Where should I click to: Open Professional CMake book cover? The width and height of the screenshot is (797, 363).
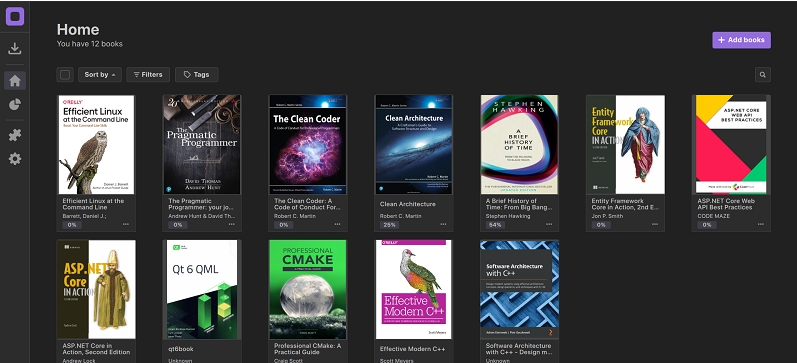[x=308, y=290]
